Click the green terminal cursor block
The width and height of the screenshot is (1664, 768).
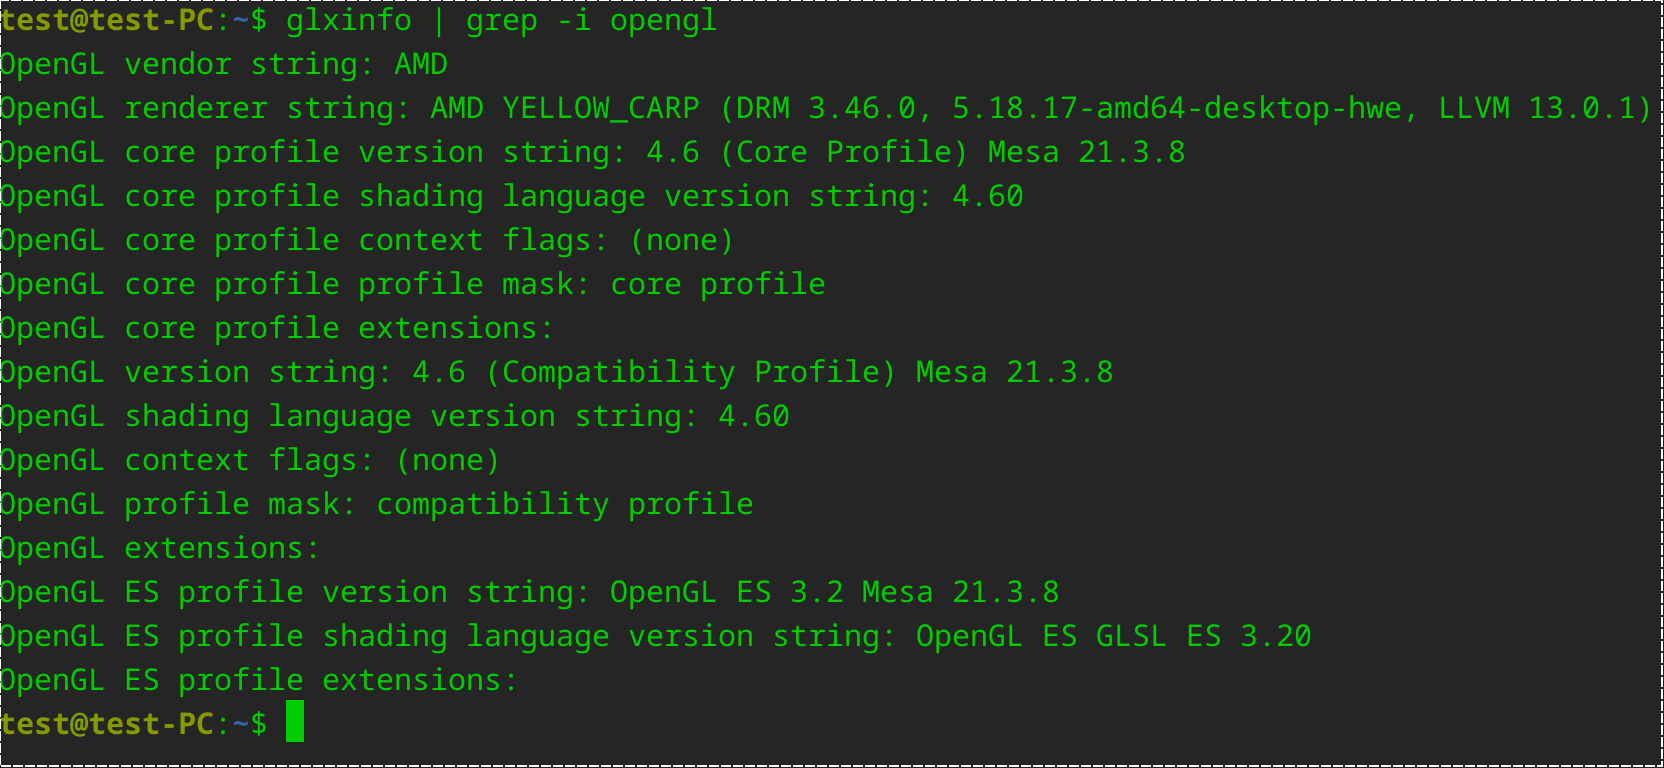click(x=295, y=721)
